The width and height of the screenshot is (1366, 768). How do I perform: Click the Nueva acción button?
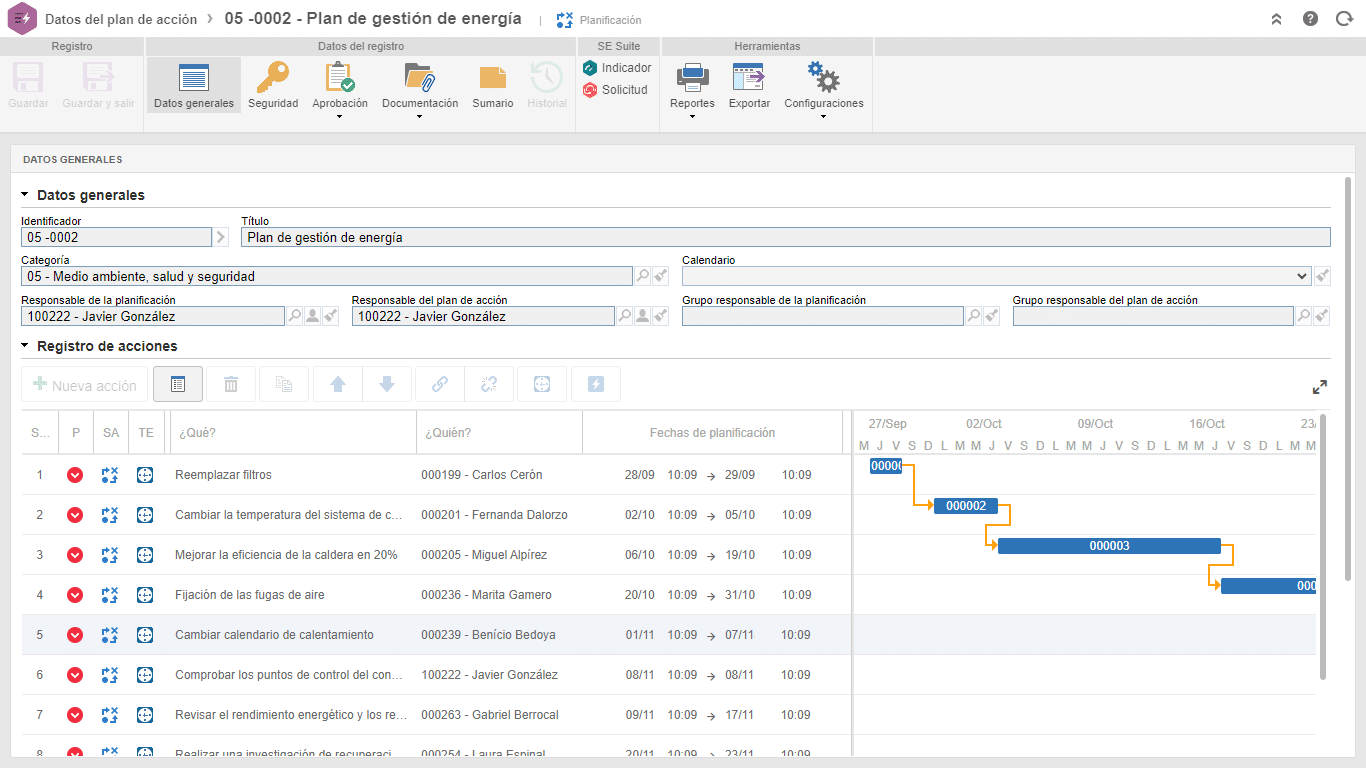85,385
